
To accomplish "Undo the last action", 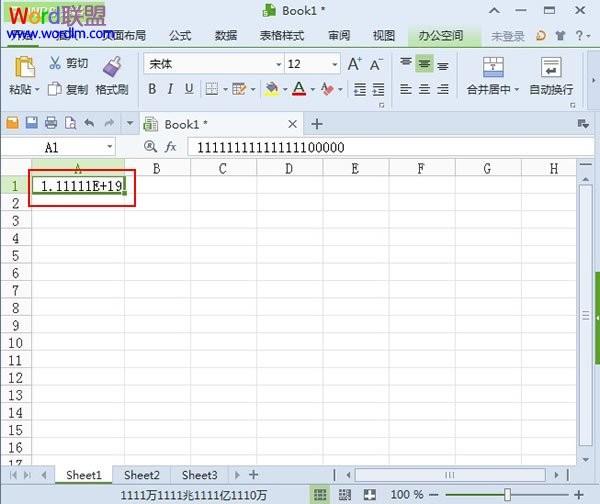I will pos(90,123).
